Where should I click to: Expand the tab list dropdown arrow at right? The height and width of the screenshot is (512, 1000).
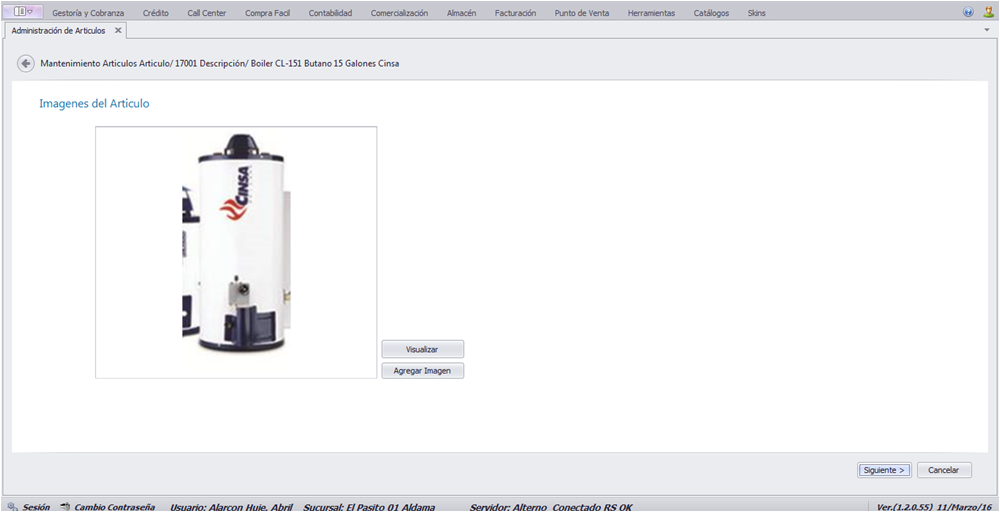click(x=987, y=30)
